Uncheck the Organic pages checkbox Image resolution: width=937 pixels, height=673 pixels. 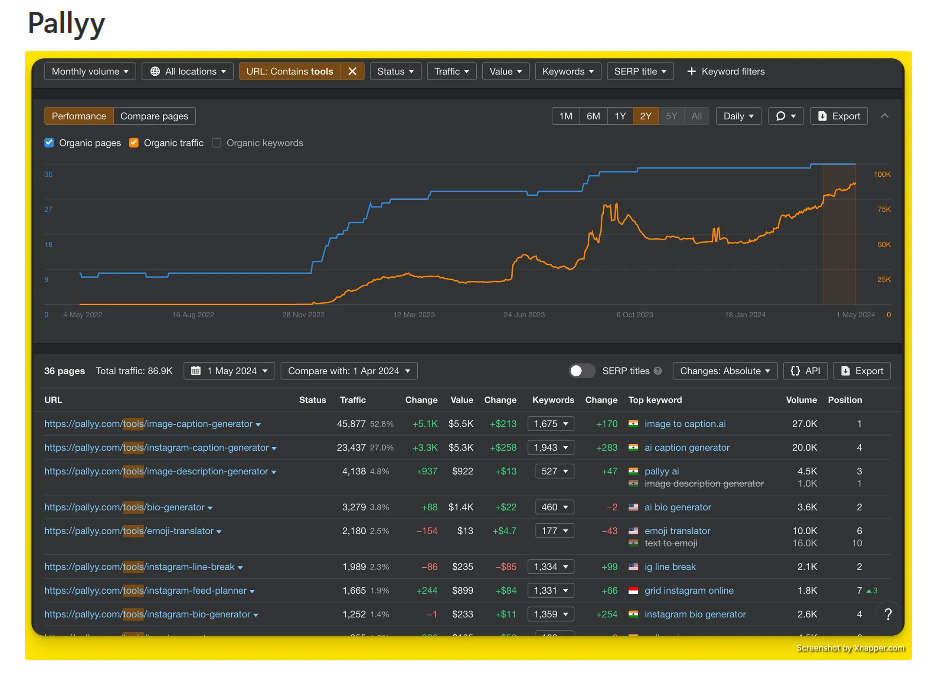50,143
